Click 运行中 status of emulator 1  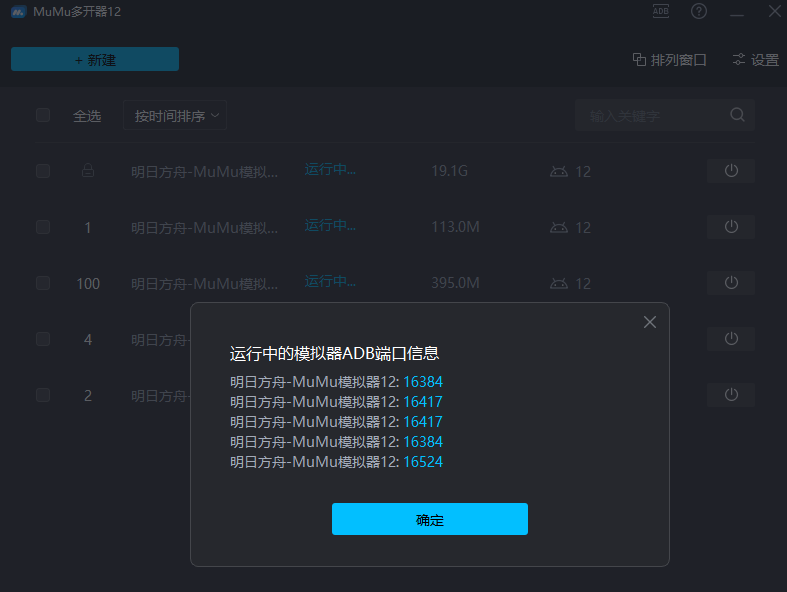coord(330,226)
